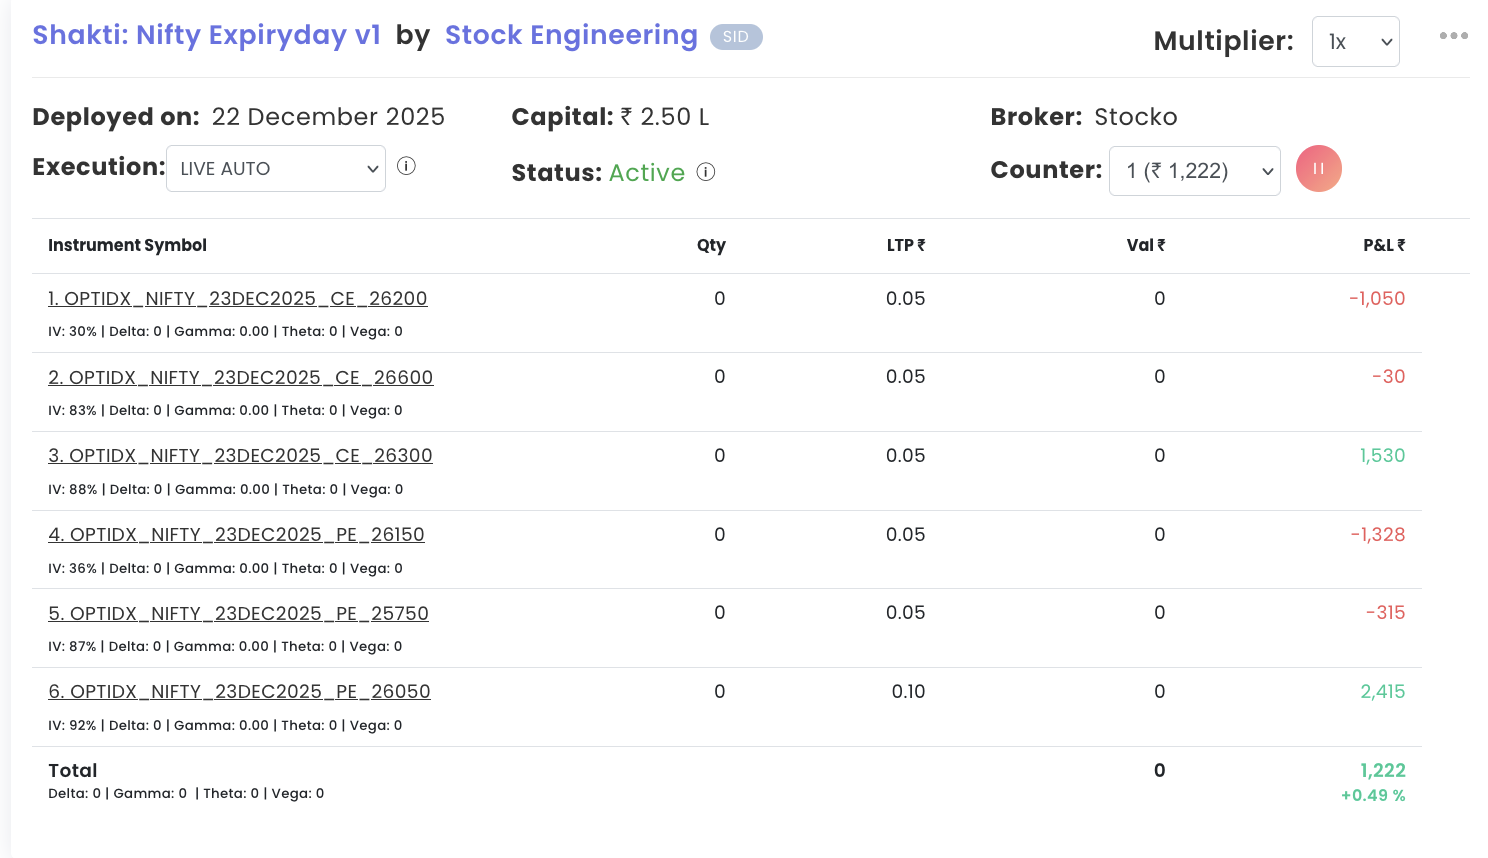Click the NIFTY 23DEC2025 PE 26150 symbol

click(237, 535)
